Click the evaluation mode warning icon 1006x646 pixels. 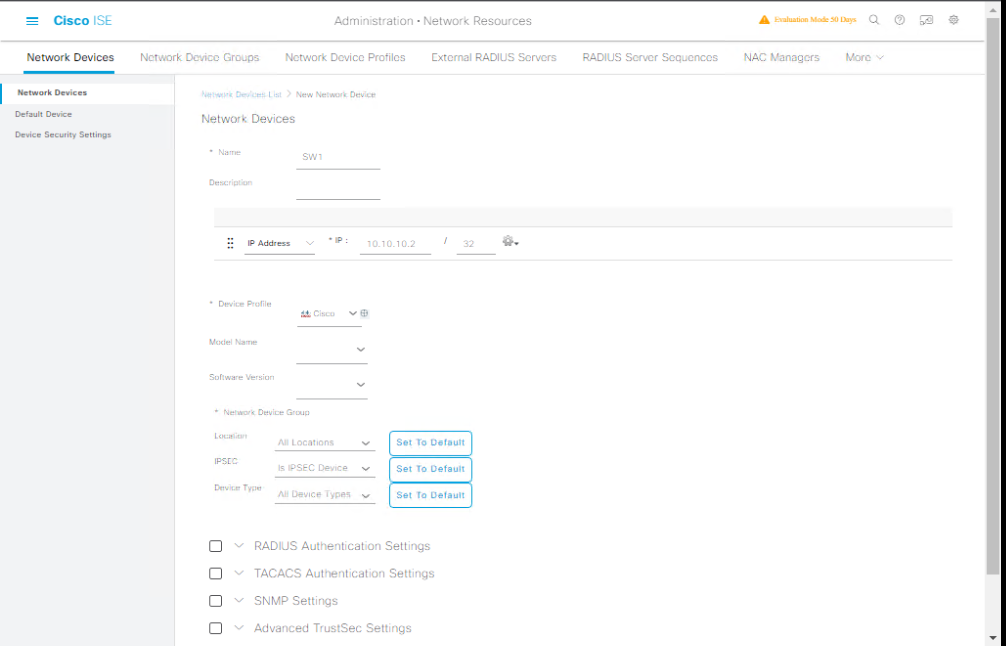pos(763,20)
